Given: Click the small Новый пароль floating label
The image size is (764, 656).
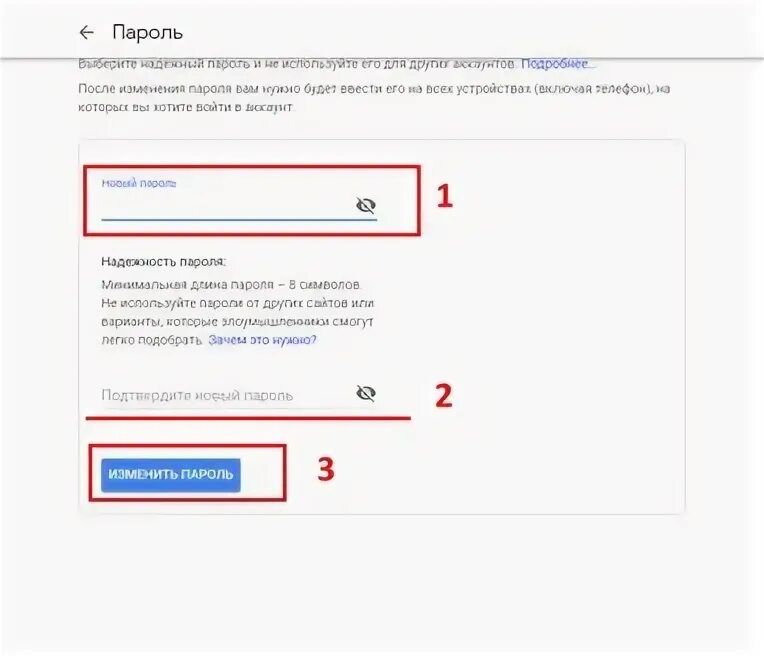Looking at the screenshot, I should pos(139,183).
